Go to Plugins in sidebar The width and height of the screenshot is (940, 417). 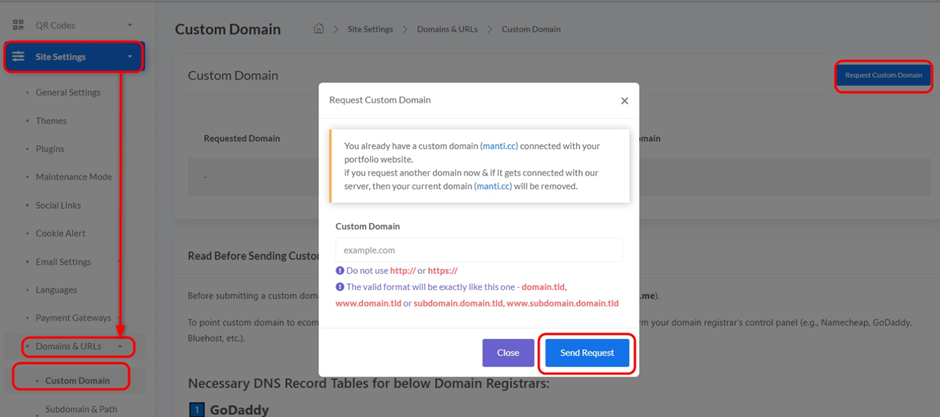50,149
